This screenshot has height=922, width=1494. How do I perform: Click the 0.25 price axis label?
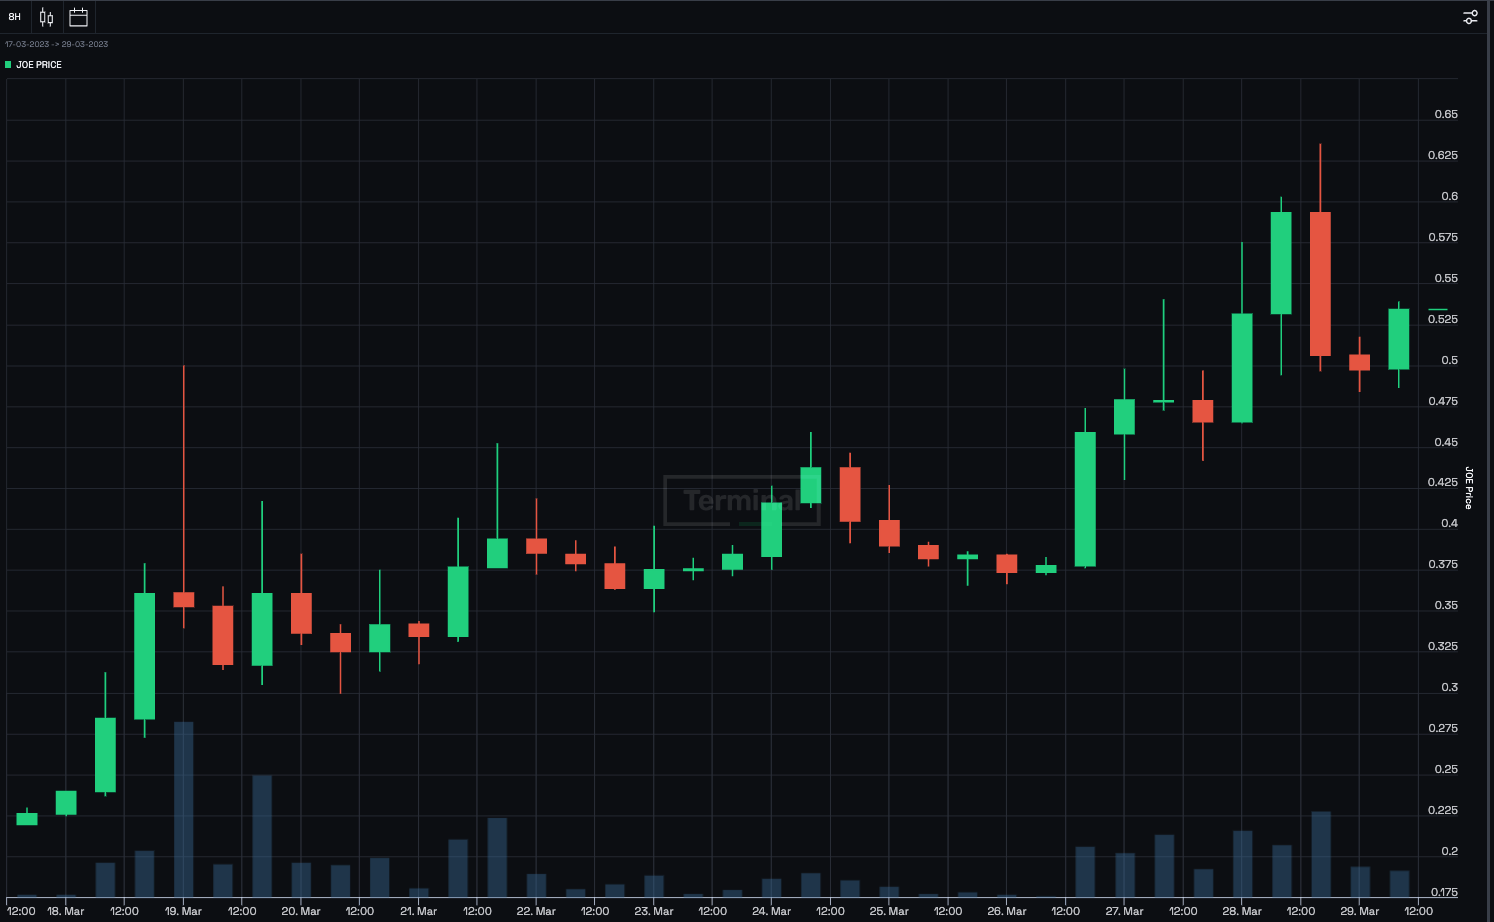click(x=1446, y=769)
